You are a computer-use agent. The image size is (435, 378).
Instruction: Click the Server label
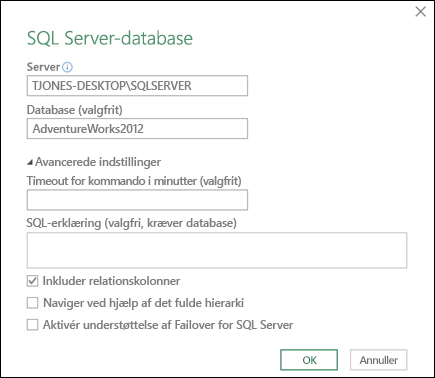[43, 67]
